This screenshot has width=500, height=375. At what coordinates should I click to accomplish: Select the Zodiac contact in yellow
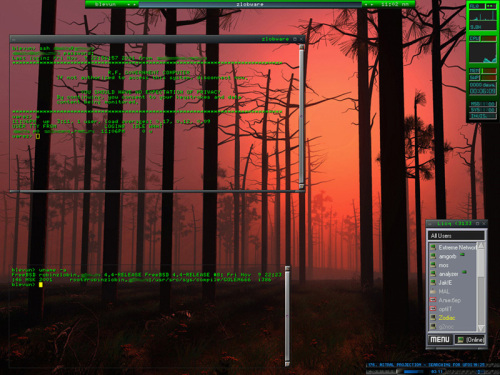tap(446, 318)
